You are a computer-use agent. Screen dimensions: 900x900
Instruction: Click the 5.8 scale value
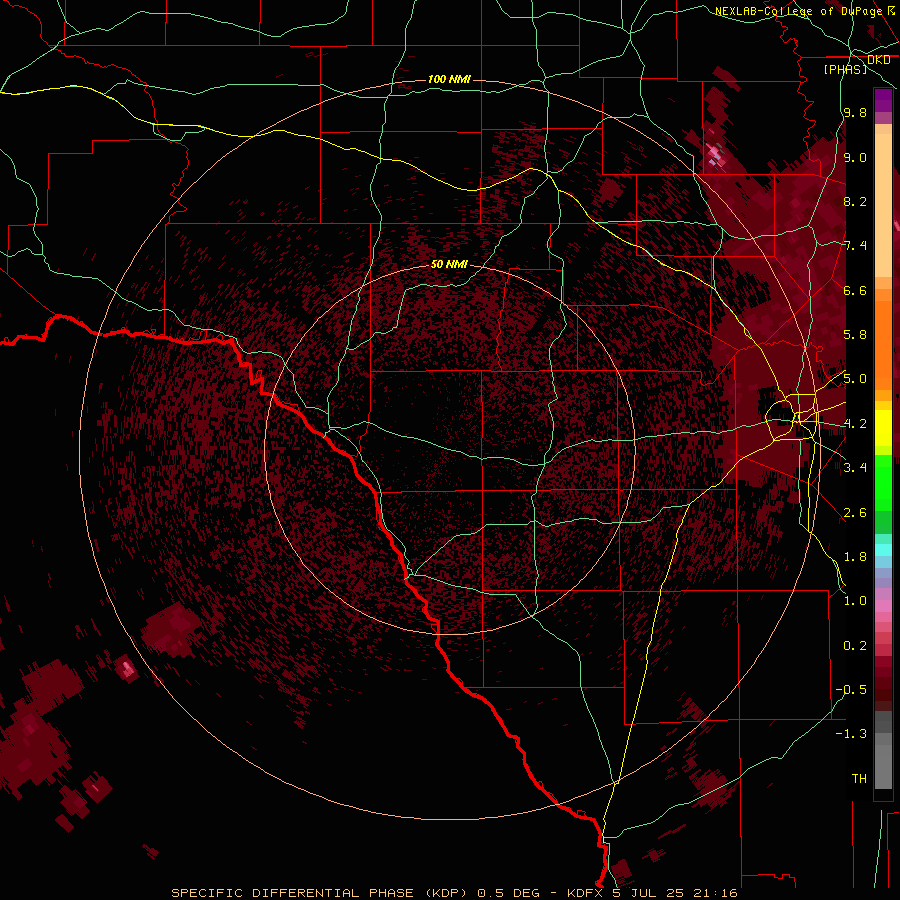(855, 335)
